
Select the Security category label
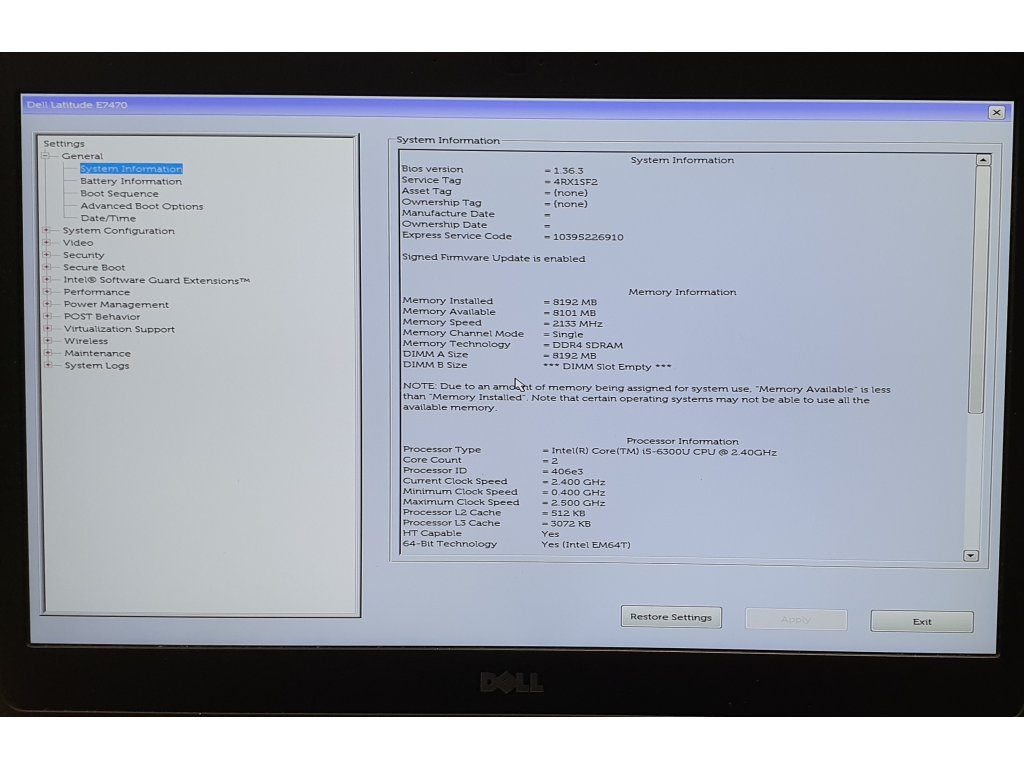[x=84, y=255]
